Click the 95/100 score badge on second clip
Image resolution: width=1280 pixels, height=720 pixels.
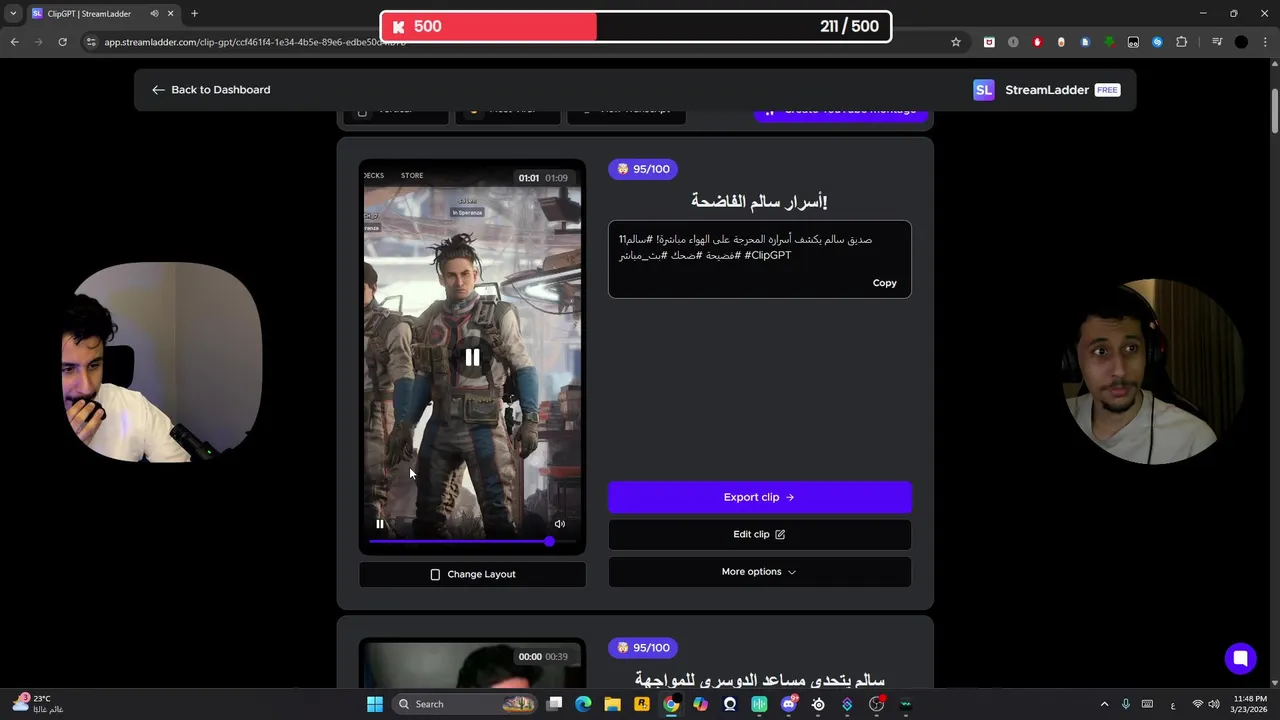click(643, 648)
